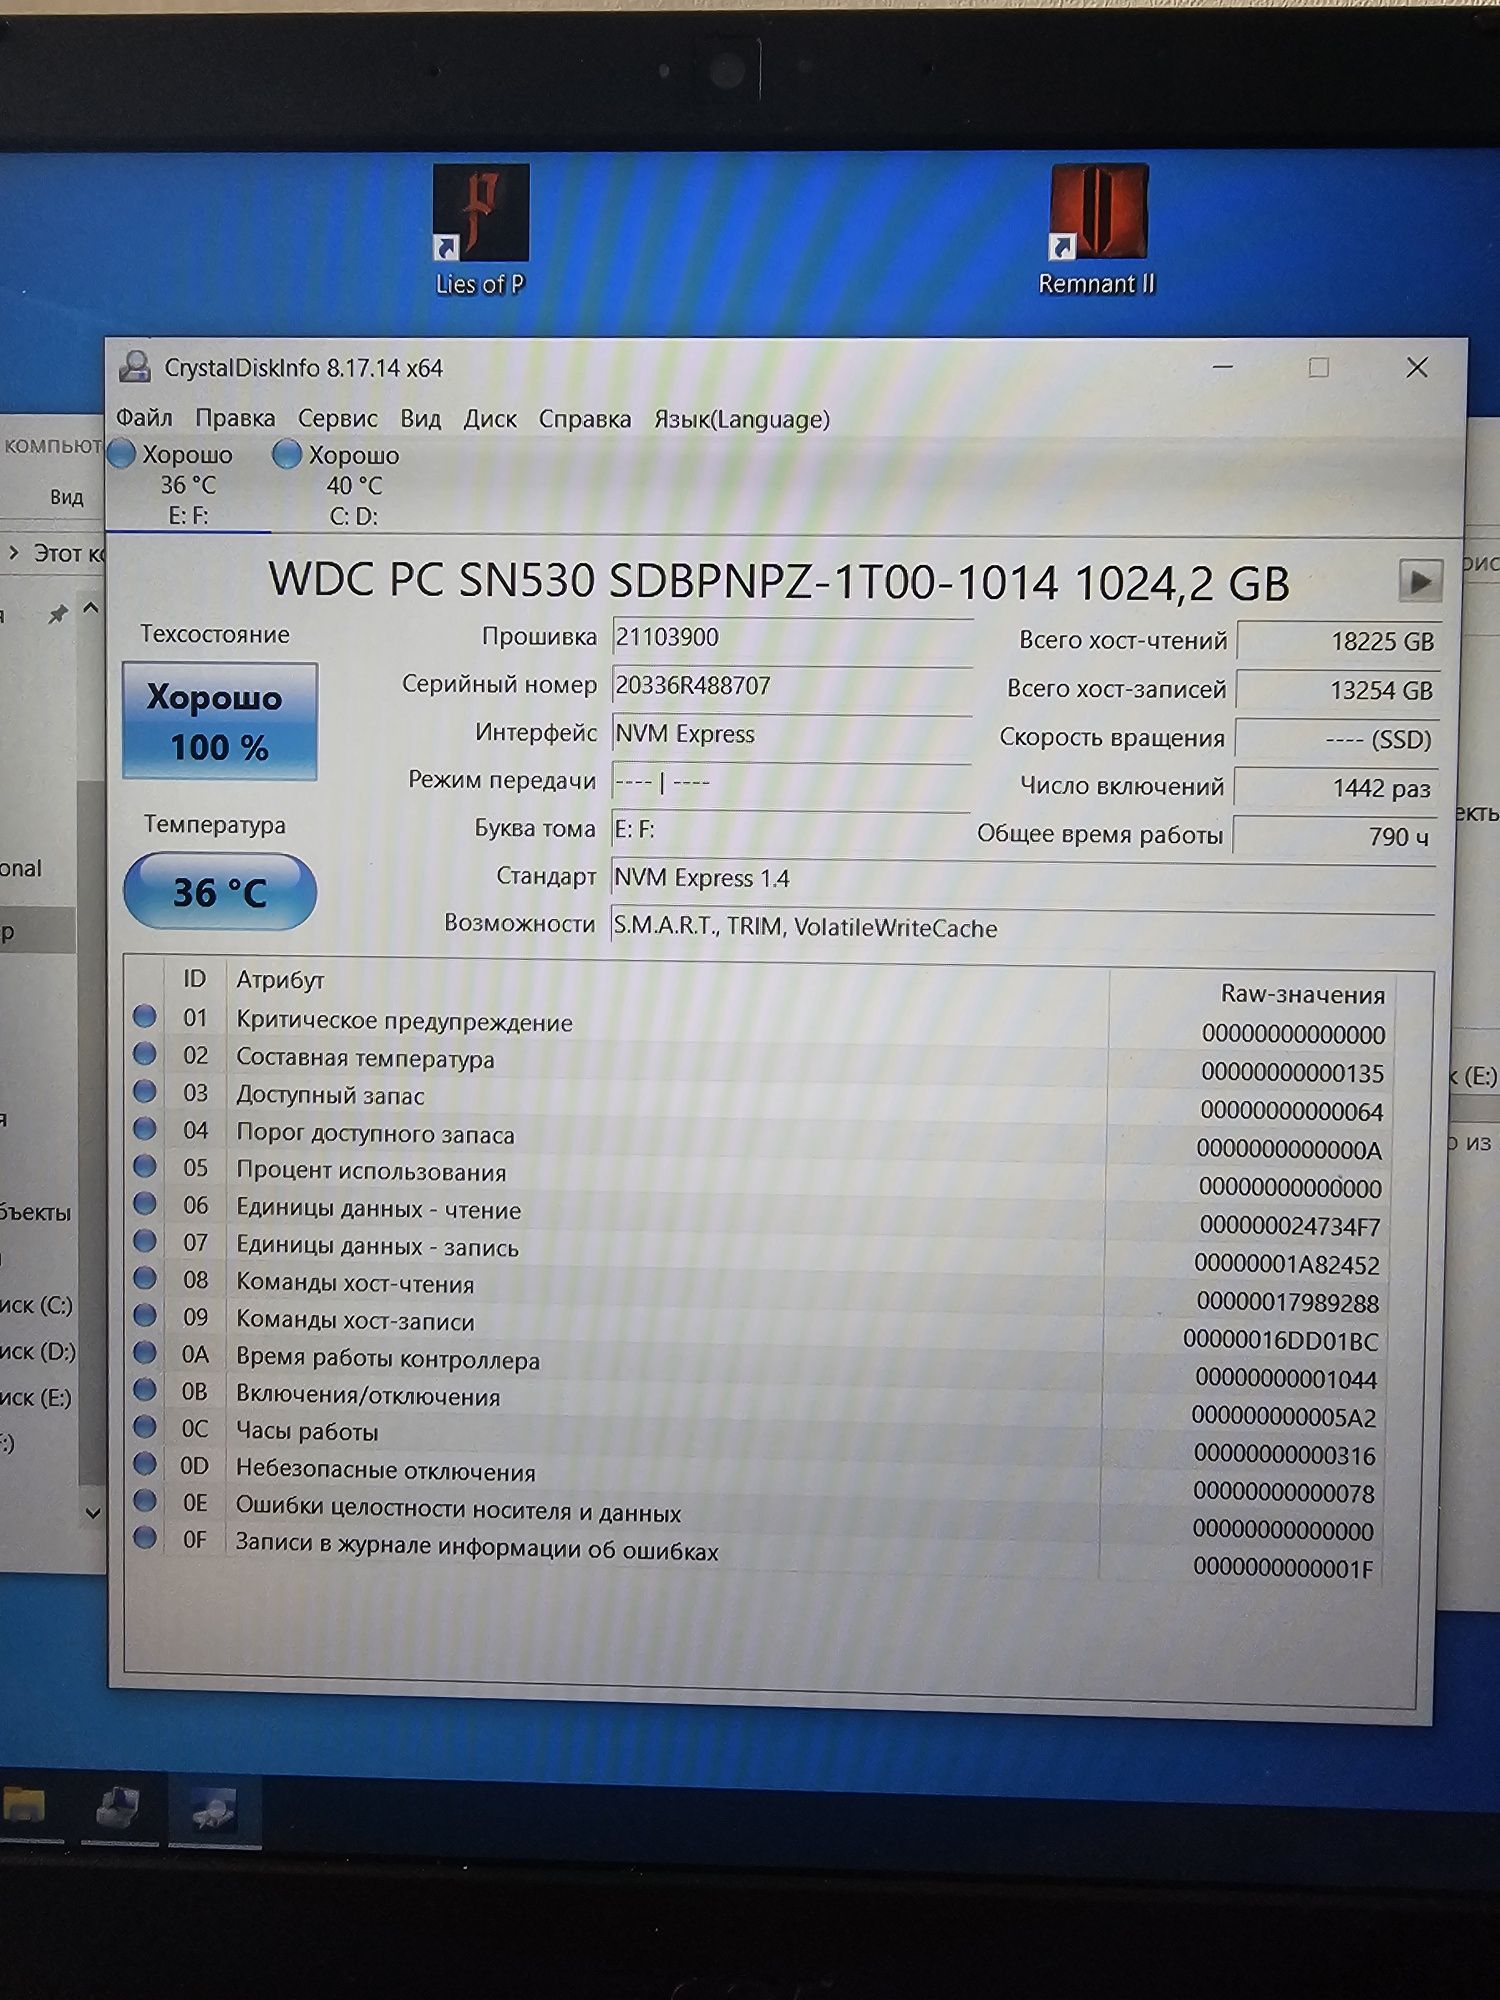Click total host writes value 13254 GB

(x=1338, y=690)
